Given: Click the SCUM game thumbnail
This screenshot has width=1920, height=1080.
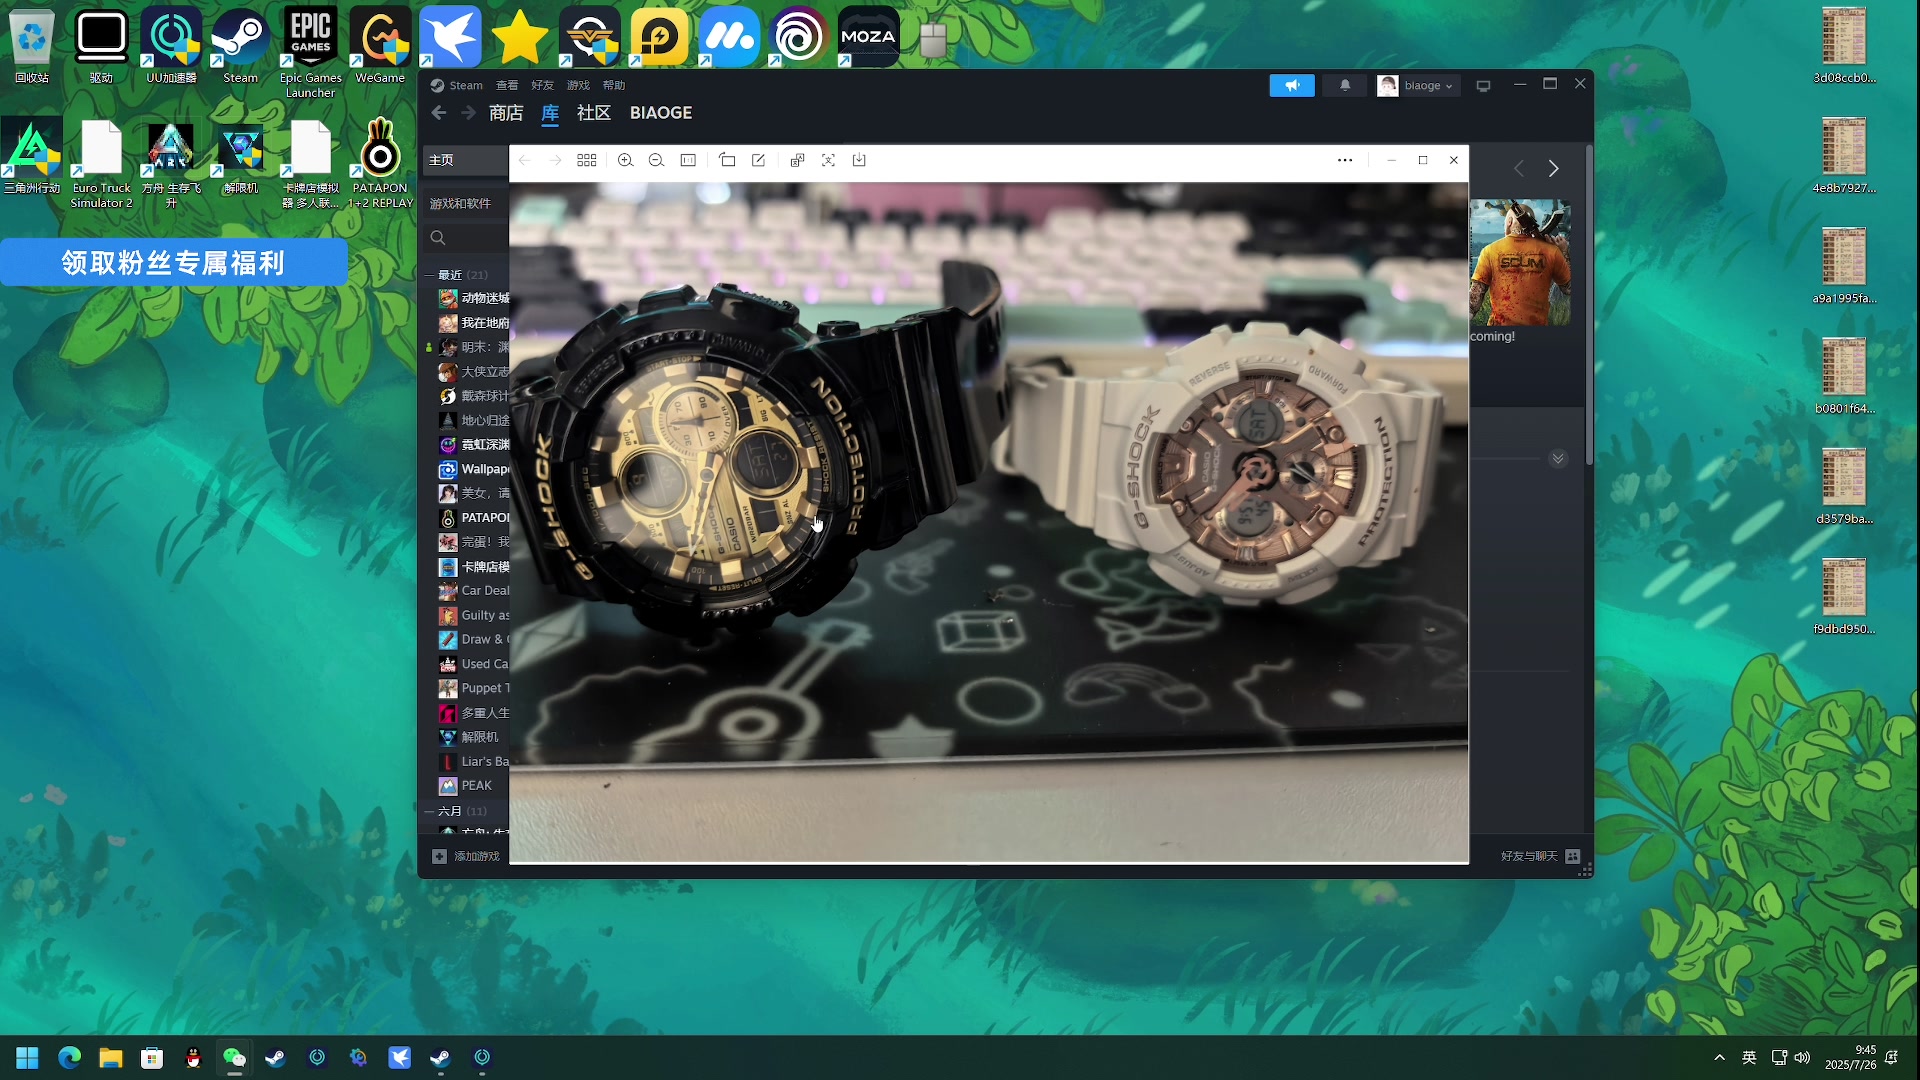Looking at the screenshot, I should click(1520, 262).
